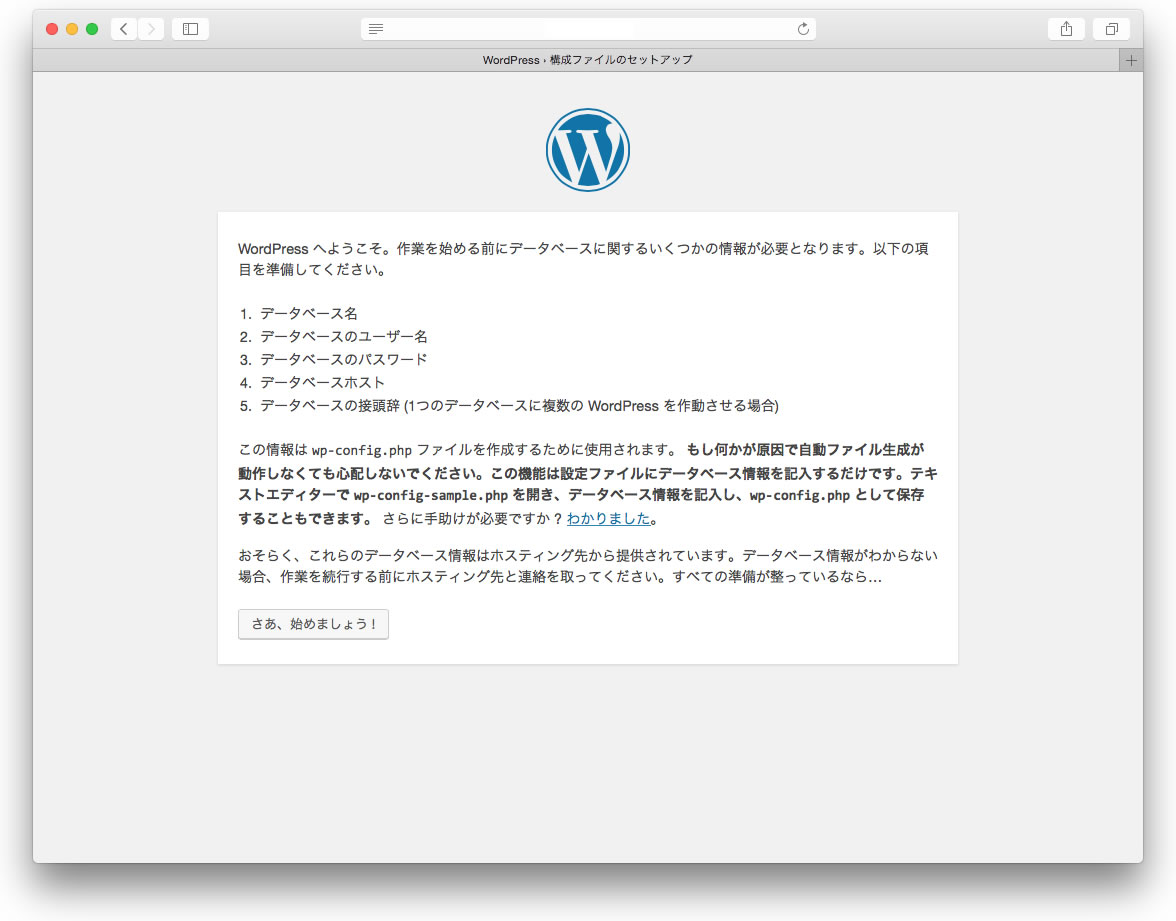Enter full screen via the green button
This screenshot has height=921, width=1176.
92,29
